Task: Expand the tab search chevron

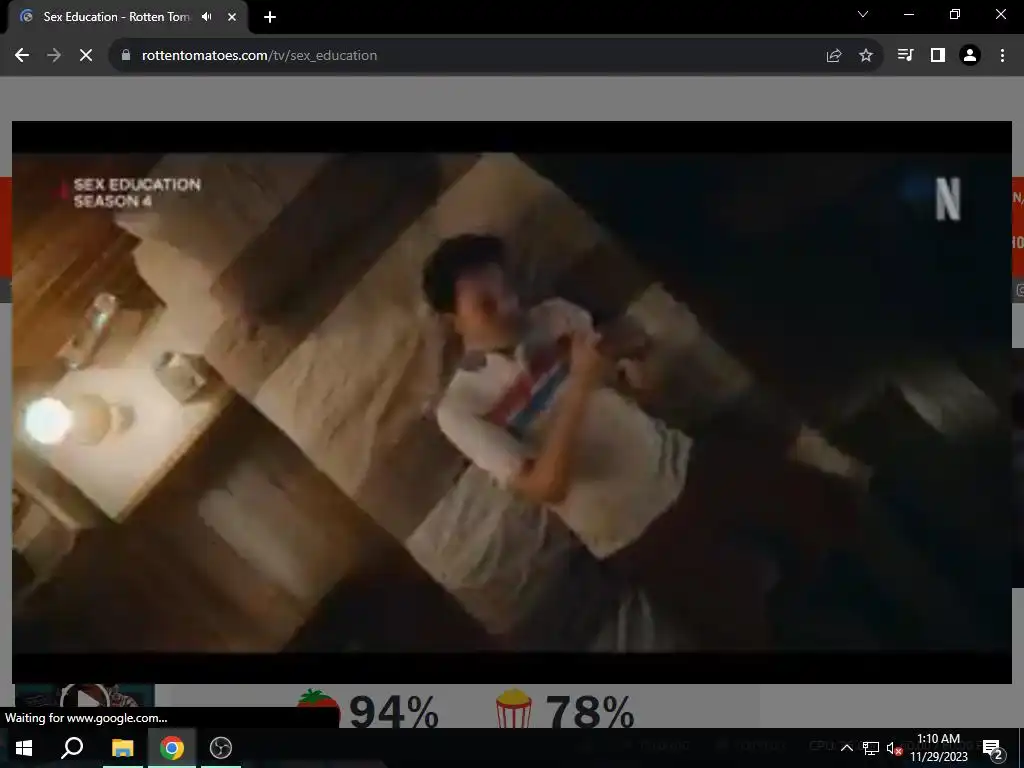Action: 863,14
